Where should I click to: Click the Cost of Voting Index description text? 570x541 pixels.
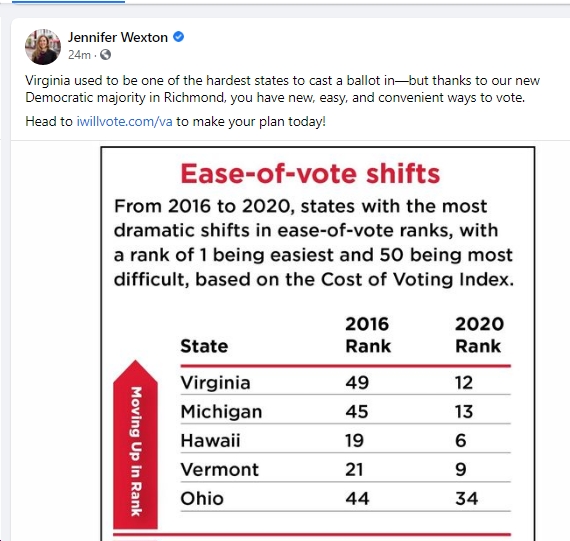[x=313, y=243]
